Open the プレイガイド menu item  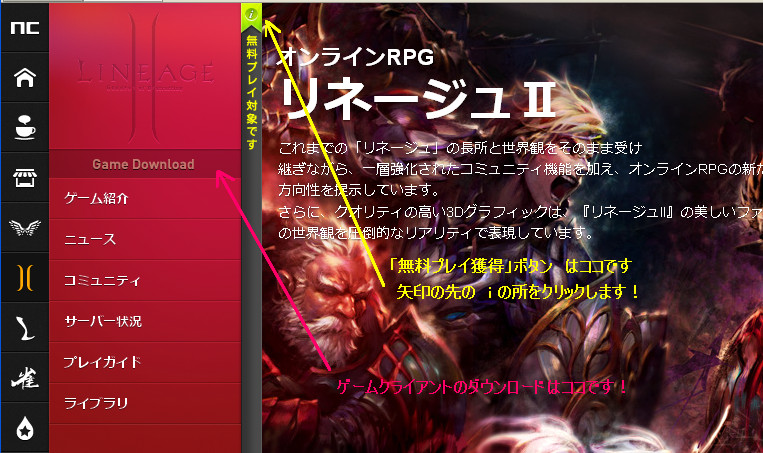145,362
